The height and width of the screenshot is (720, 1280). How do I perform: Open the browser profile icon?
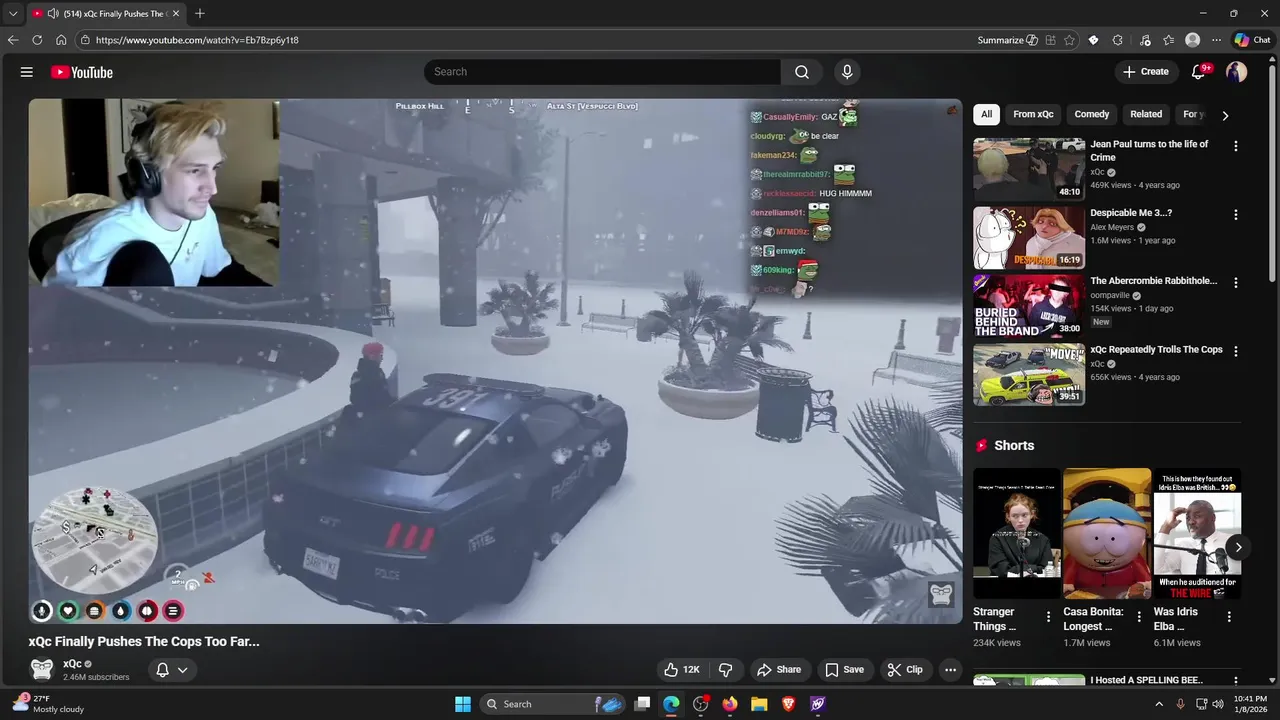tap(1192, 40)
